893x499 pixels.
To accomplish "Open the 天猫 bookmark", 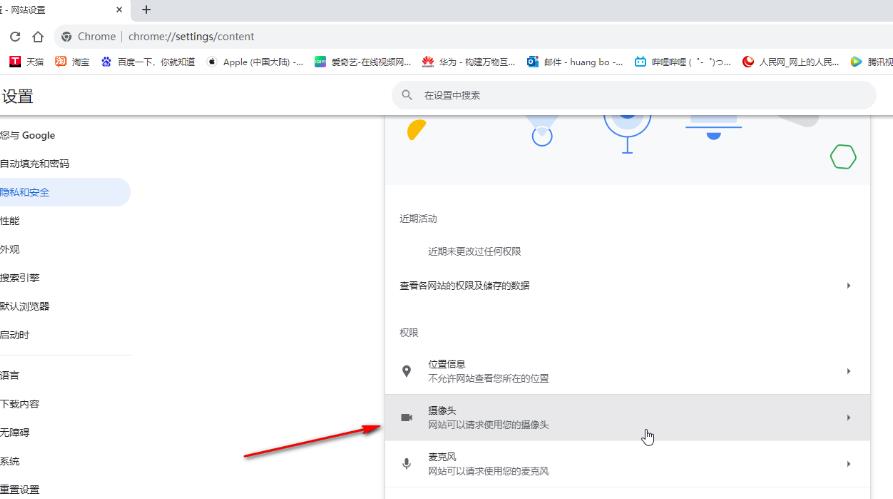I will pos(26,62).
